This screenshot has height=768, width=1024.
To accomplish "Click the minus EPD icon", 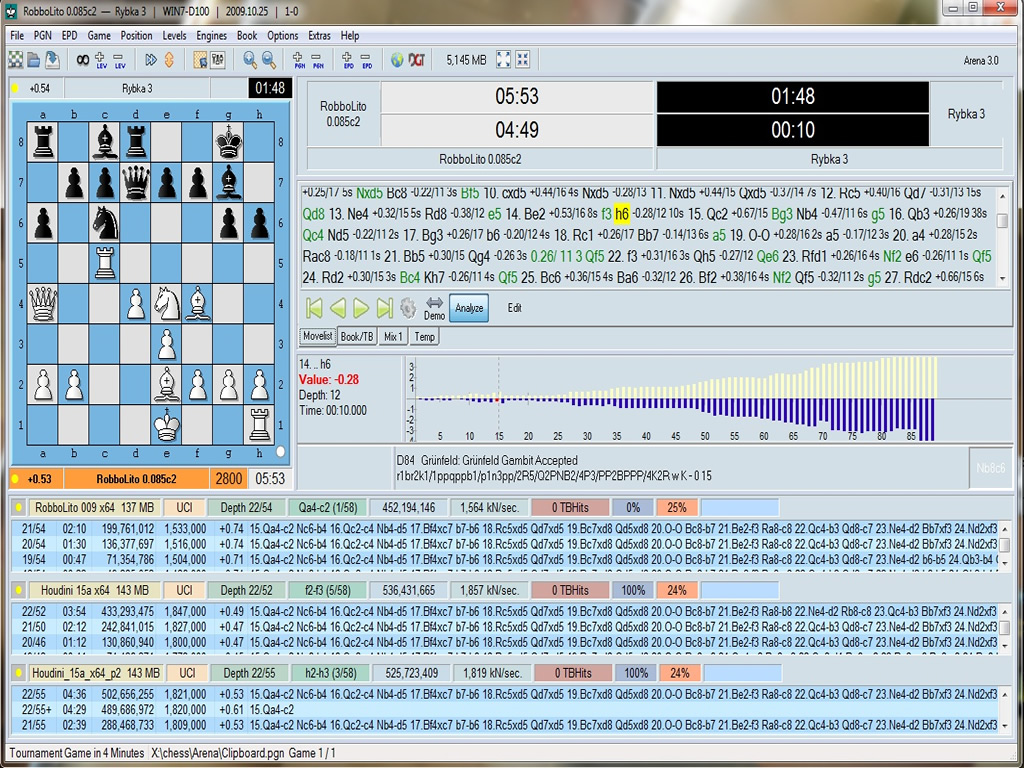I will tap(366, 60).
